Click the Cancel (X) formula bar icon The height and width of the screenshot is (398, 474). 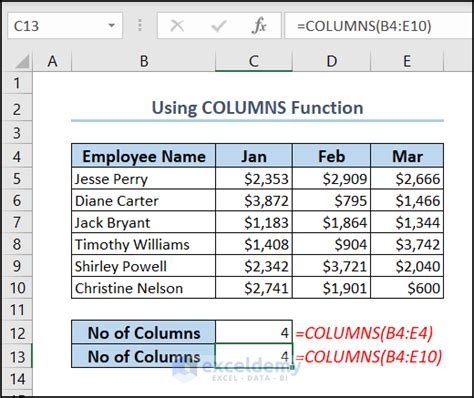tap(177, 26)
